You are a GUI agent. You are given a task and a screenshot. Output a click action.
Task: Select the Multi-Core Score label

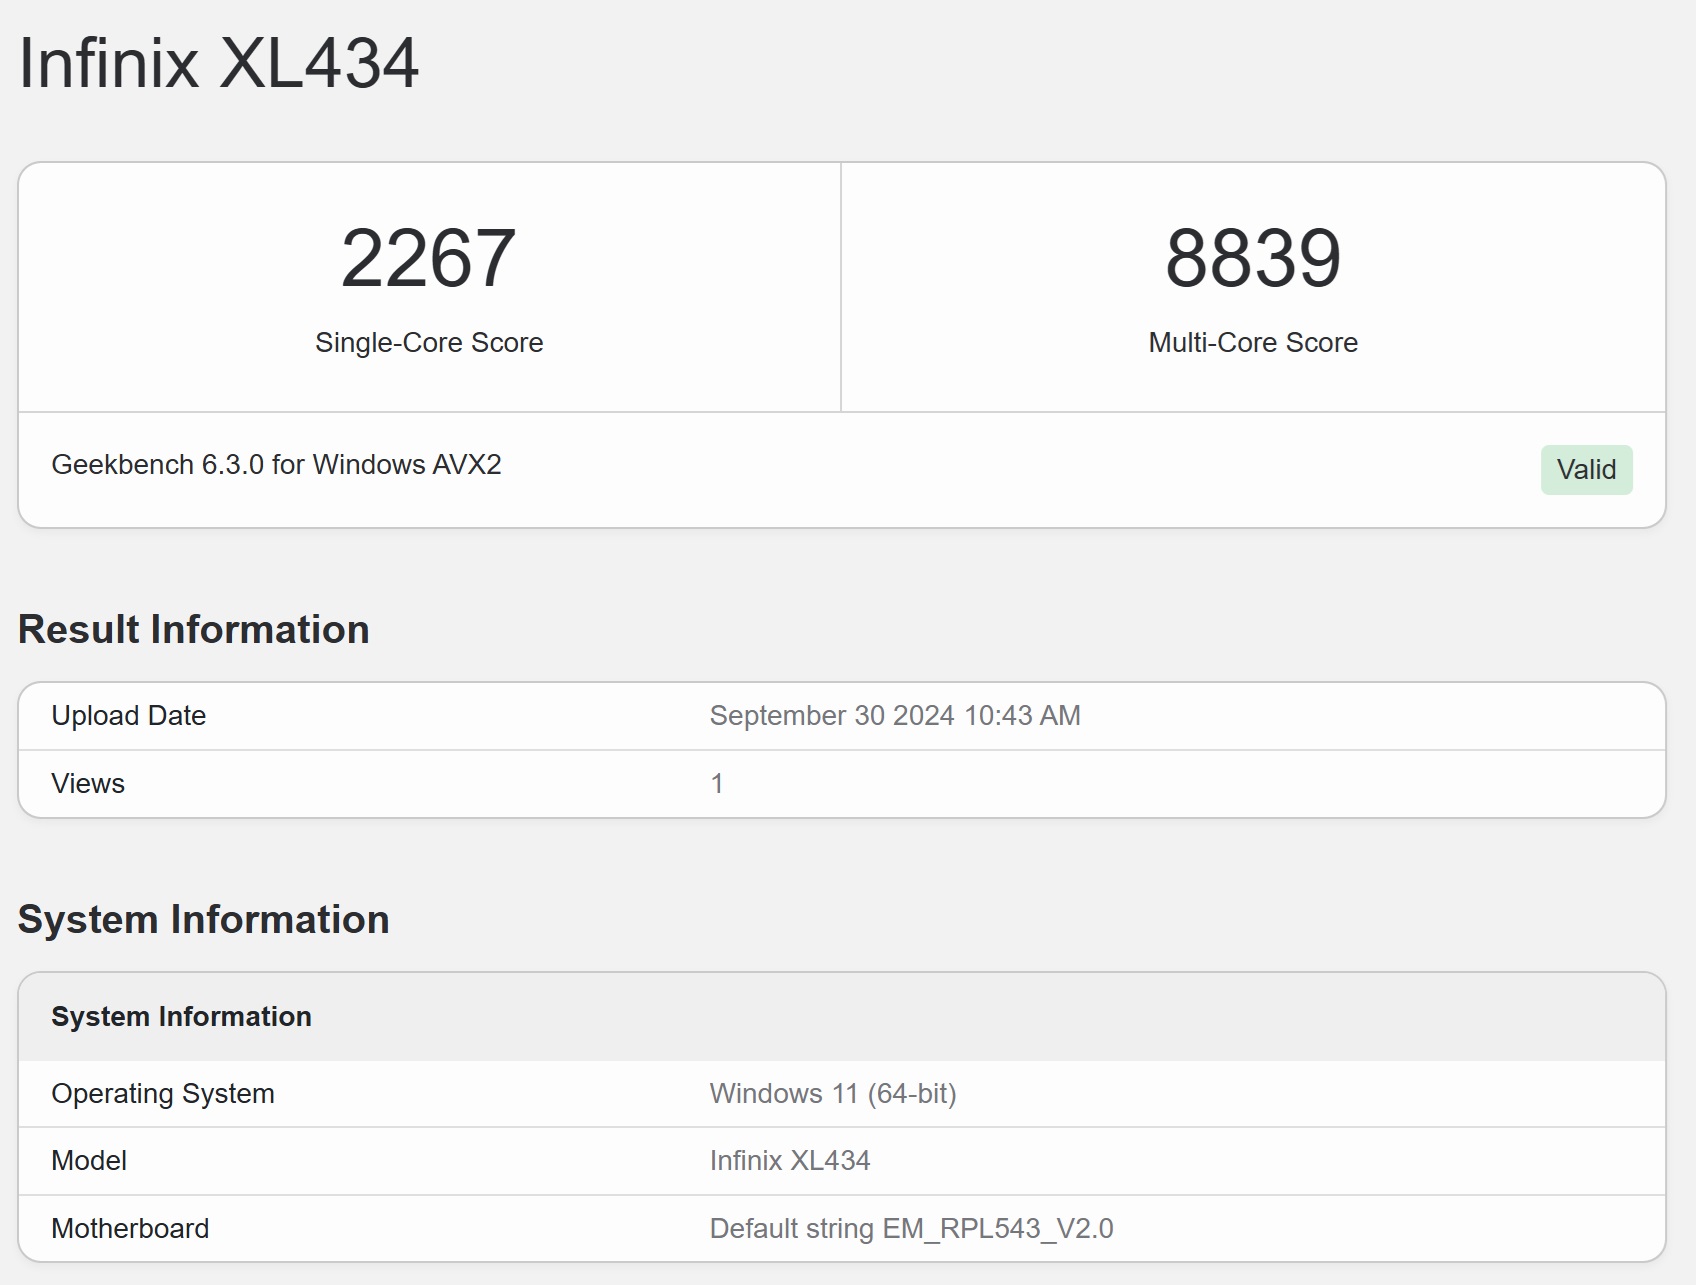(1253, 343)
